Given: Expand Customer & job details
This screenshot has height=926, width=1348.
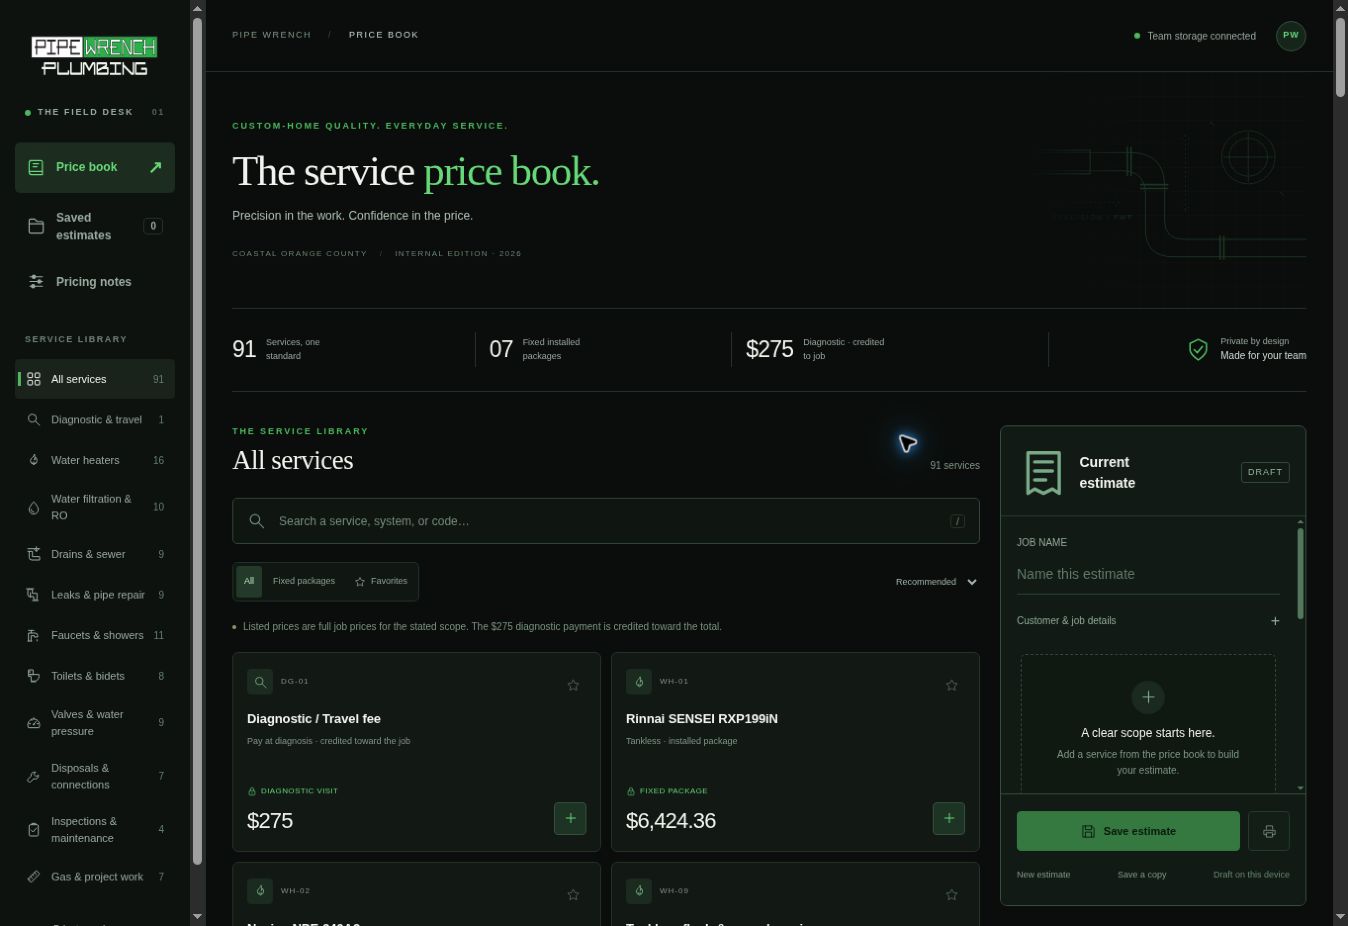Looking at the screenshot, I should 1148,621.
